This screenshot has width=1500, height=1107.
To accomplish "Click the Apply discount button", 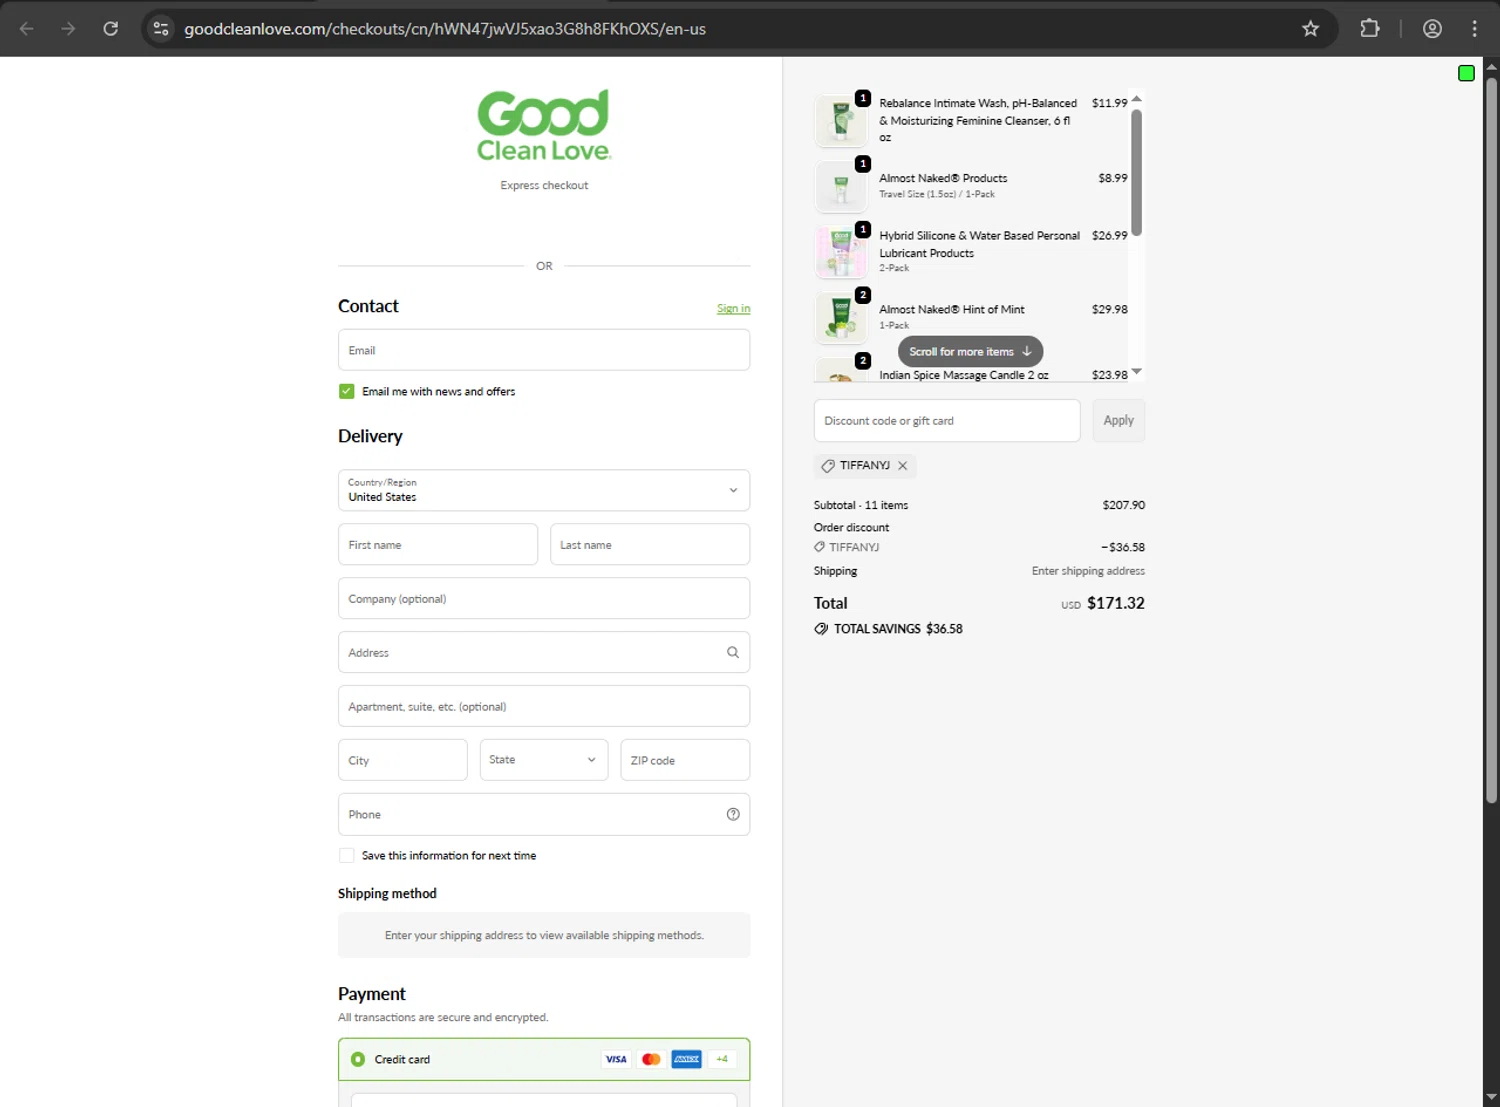I will click(x=1118, y=421).
